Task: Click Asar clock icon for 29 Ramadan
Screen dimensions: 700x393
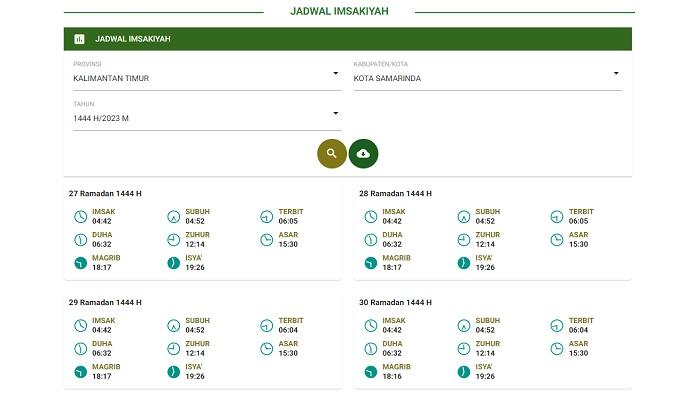Action: coord(267,349)
